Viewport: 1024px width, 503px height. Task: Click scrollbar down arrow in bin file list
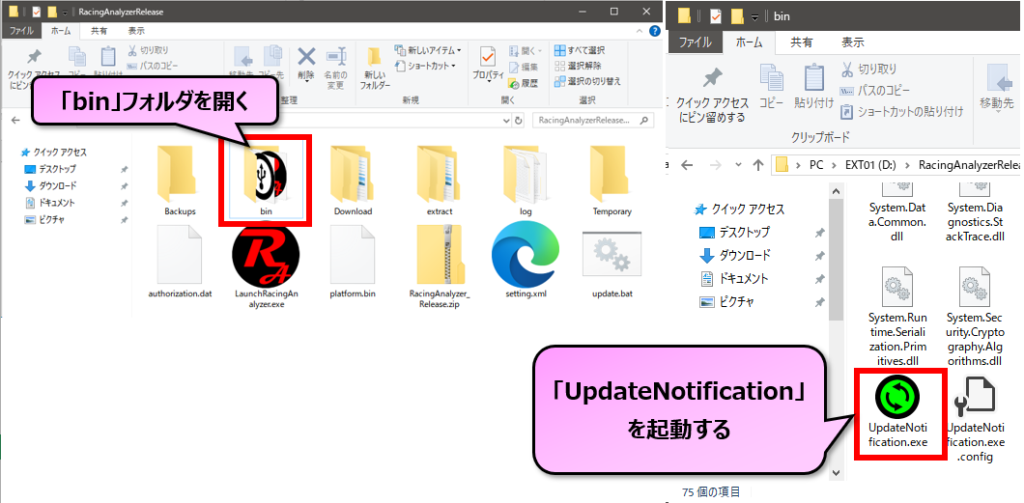832,468
